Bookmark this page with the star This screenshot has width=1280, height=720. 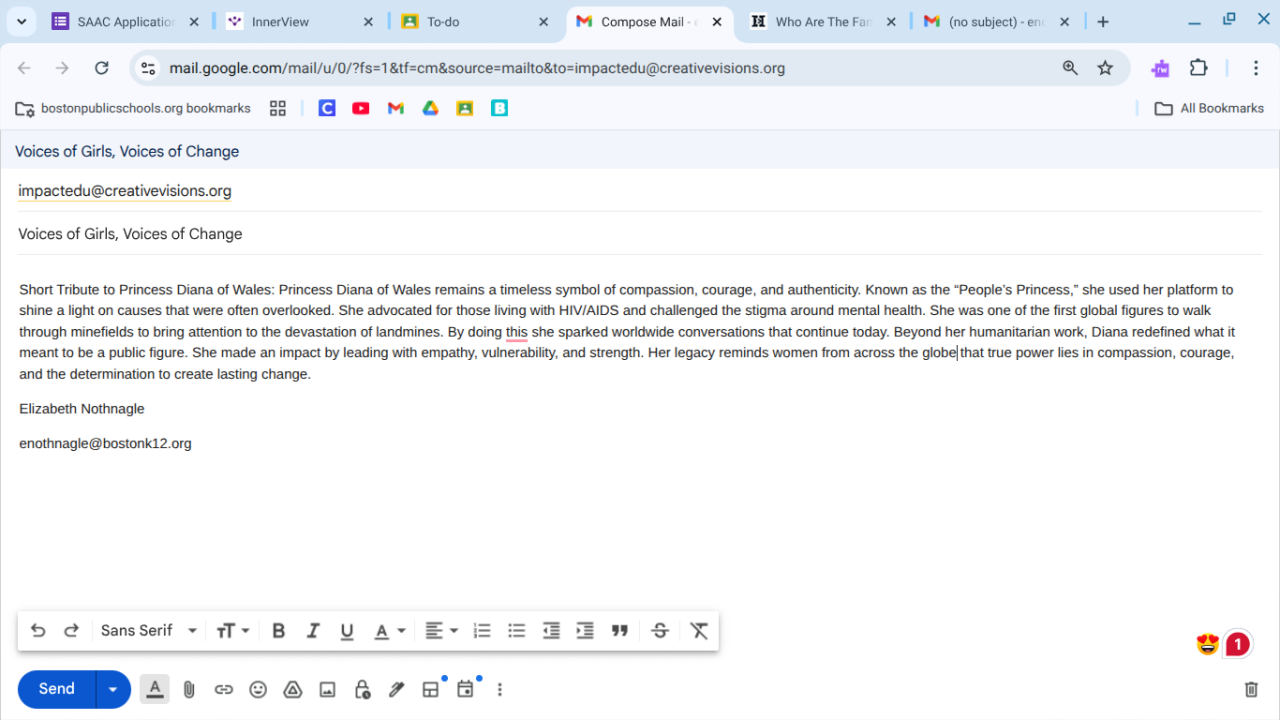tap(1105, 68)
